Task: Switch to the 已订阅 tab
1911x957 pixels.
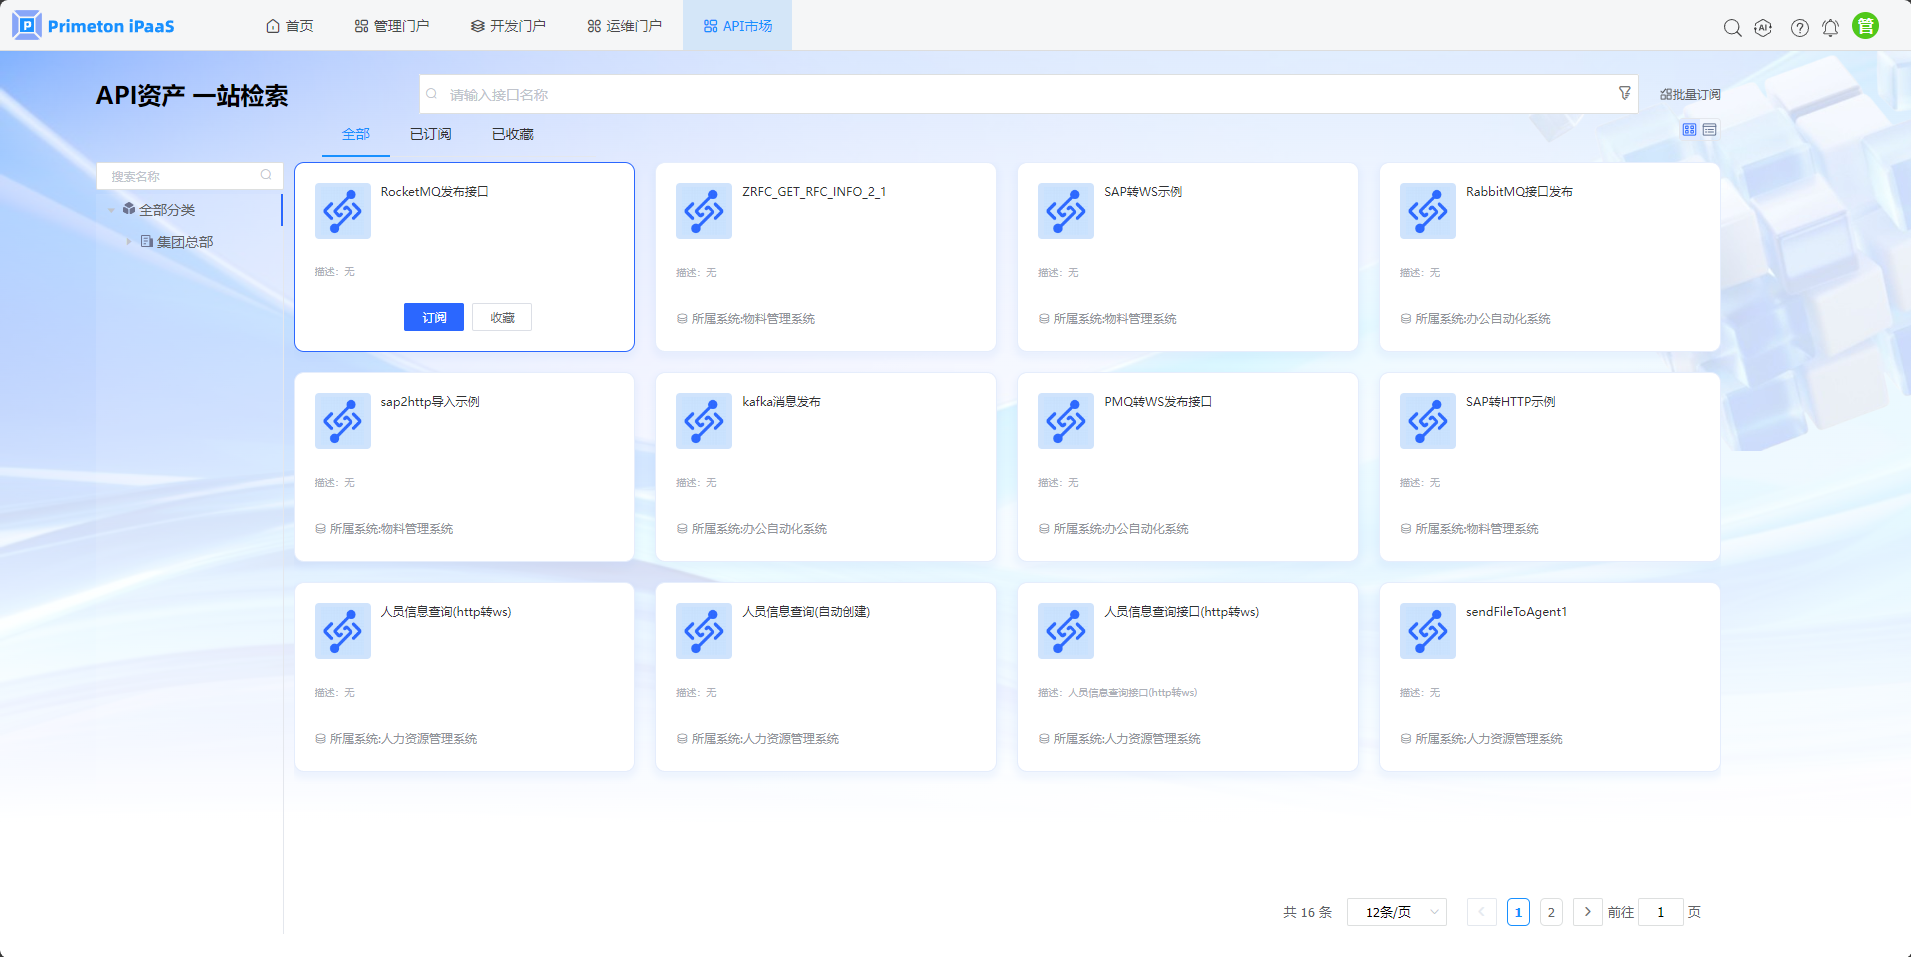Action: (430, 134)
